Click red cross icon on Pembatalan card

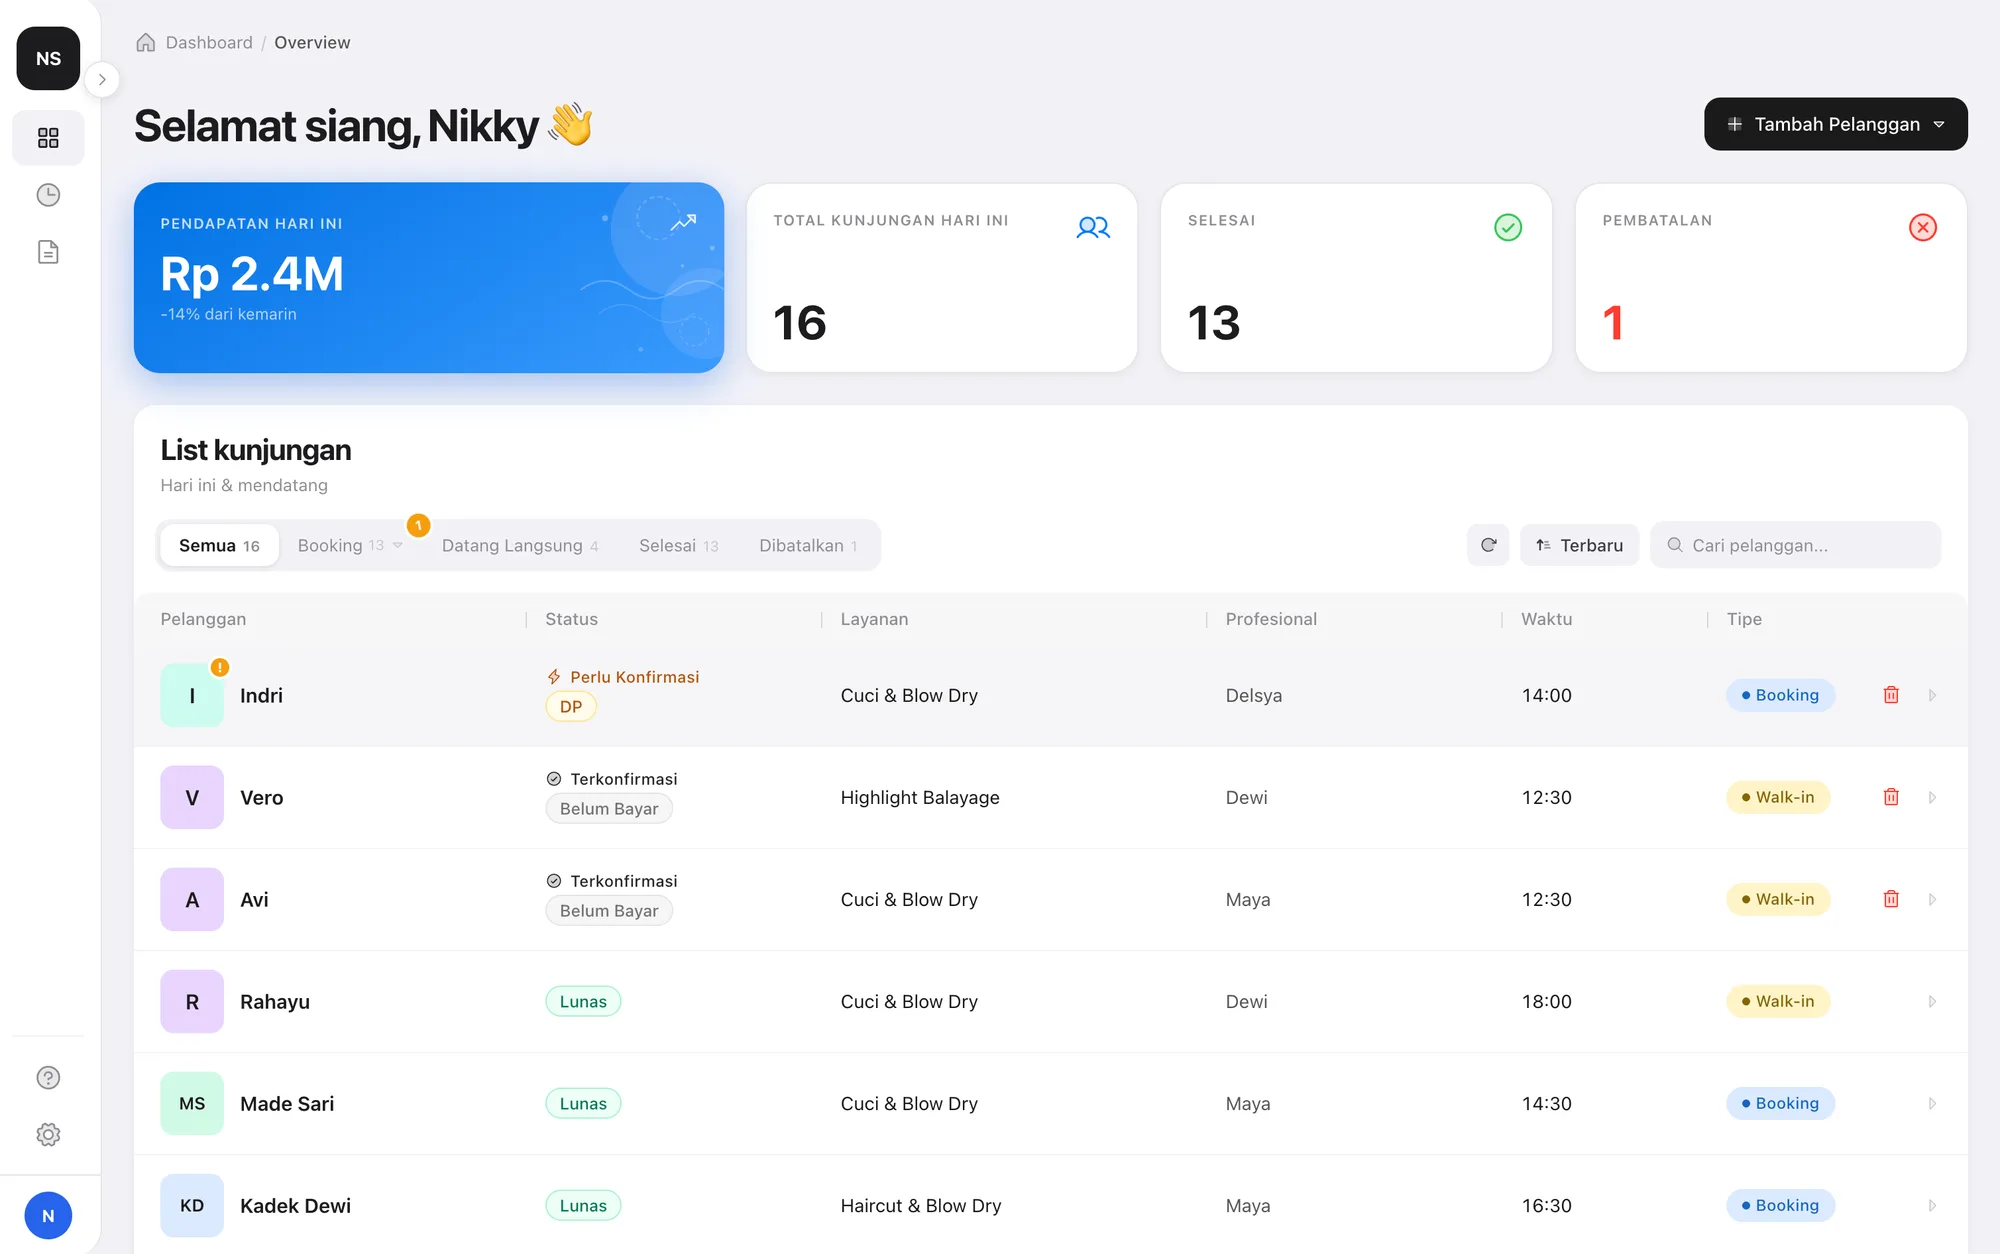click(x=1922, y=228)
